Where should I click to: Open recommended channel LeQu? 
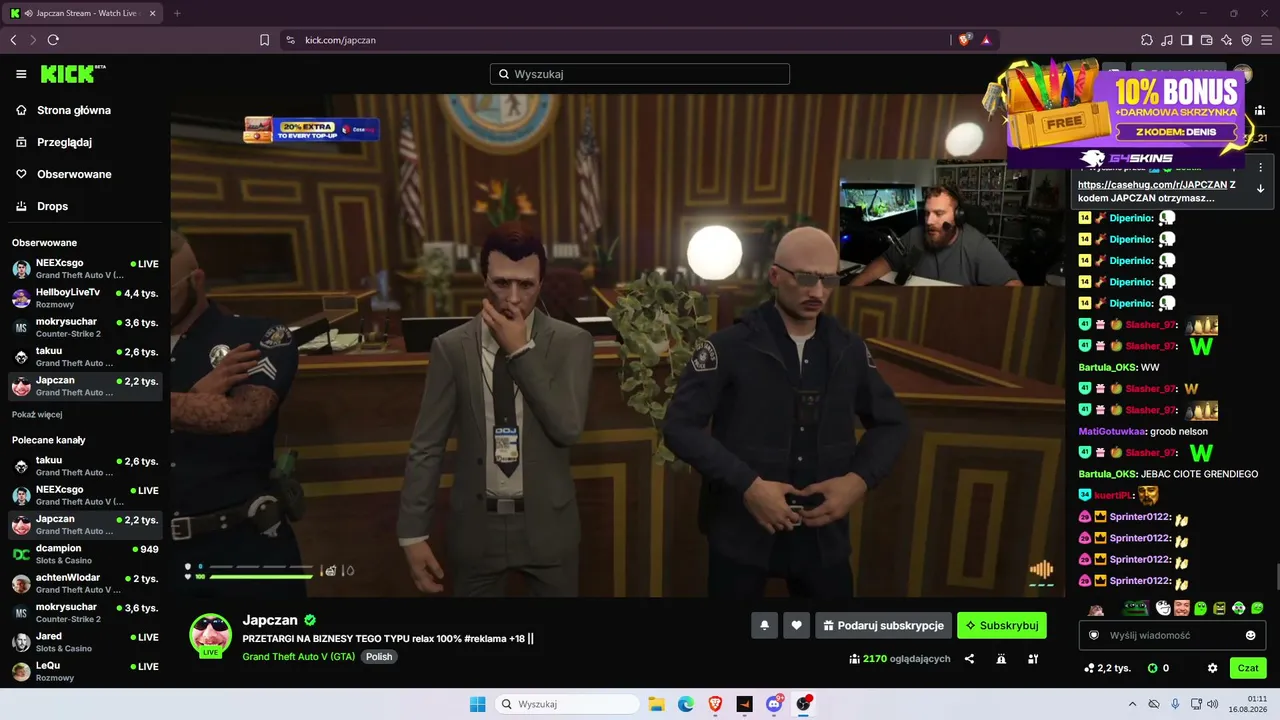click(85, 671)
